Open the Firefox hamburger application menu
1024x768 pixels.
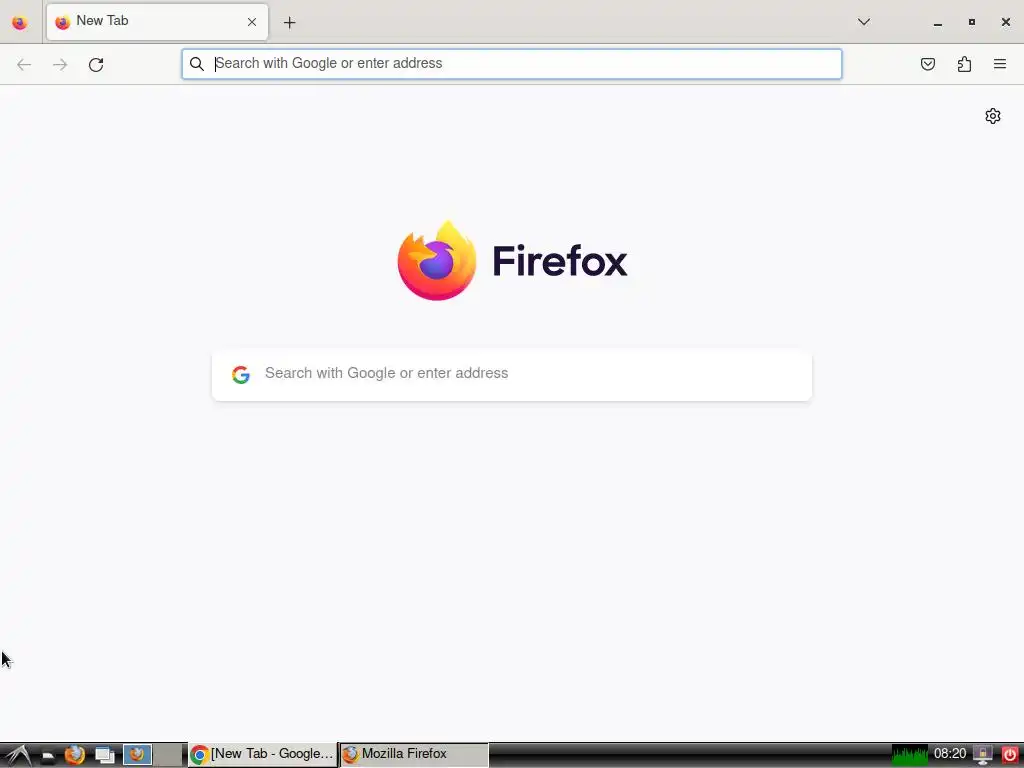1000,64
